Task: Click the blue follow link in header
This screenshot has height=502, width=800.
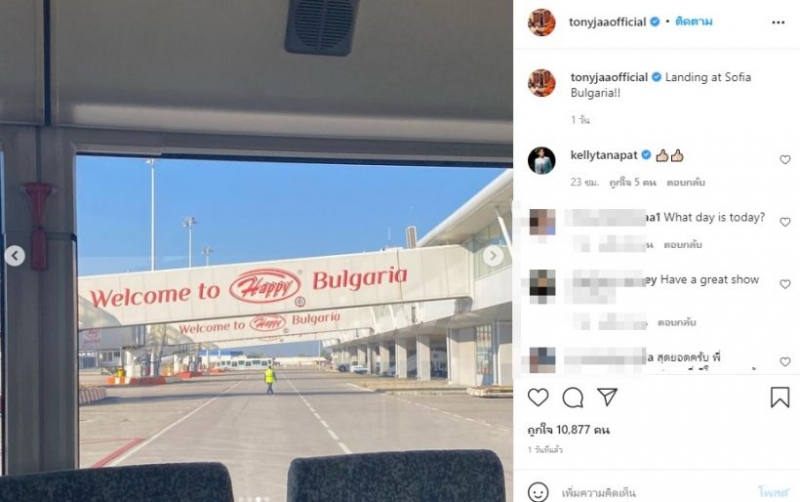Action: click(694, 22)
